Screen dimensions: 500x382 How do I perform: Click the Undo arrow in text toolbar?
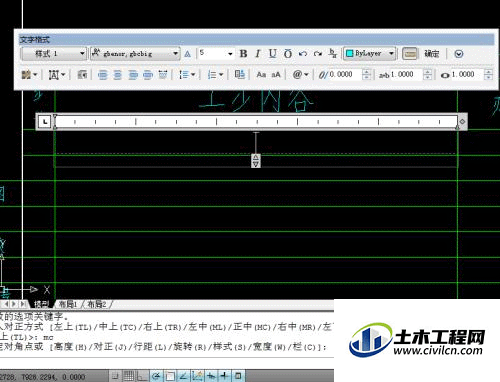point(303,54)
